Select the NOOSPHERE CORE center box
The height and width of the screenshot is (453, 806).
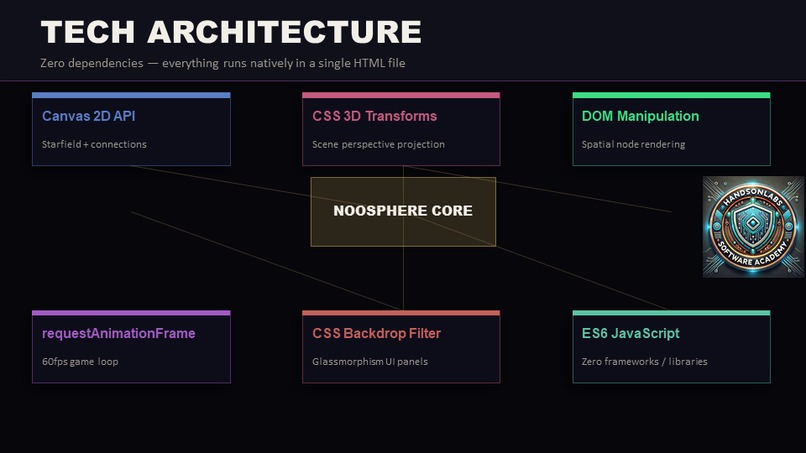click(x=403, y=211)
